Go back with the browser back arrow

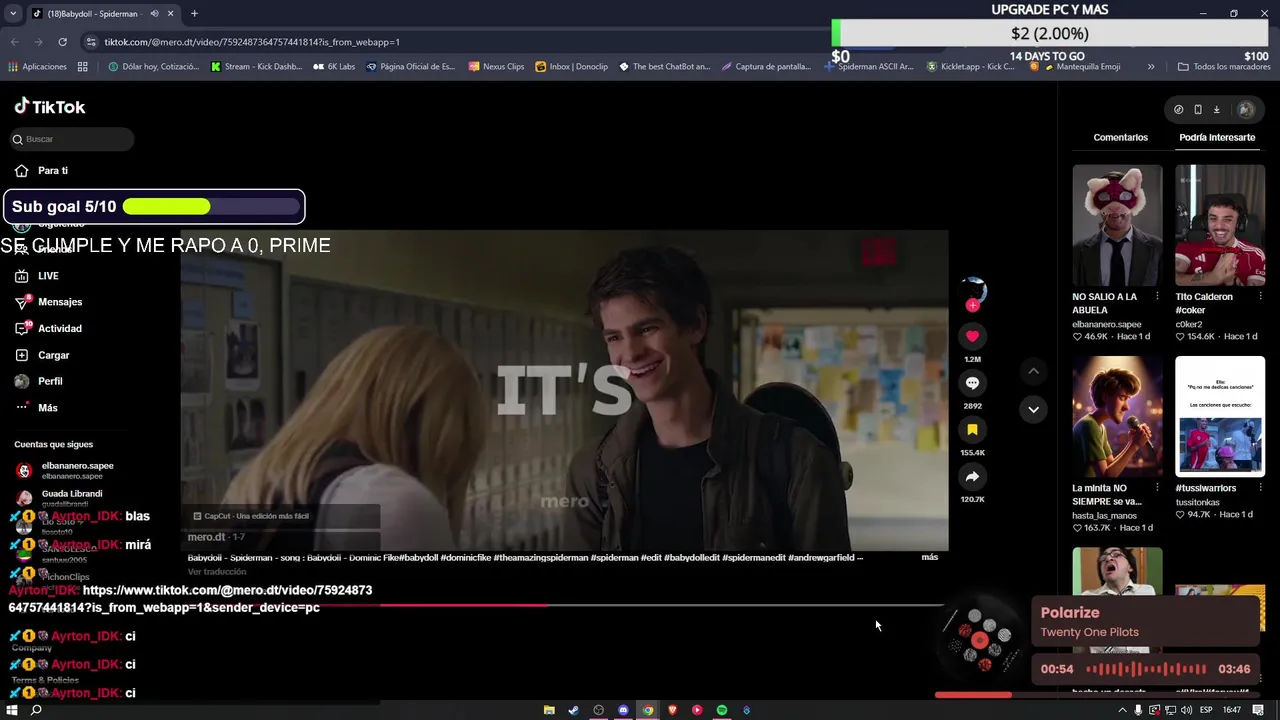coord(15,42)
